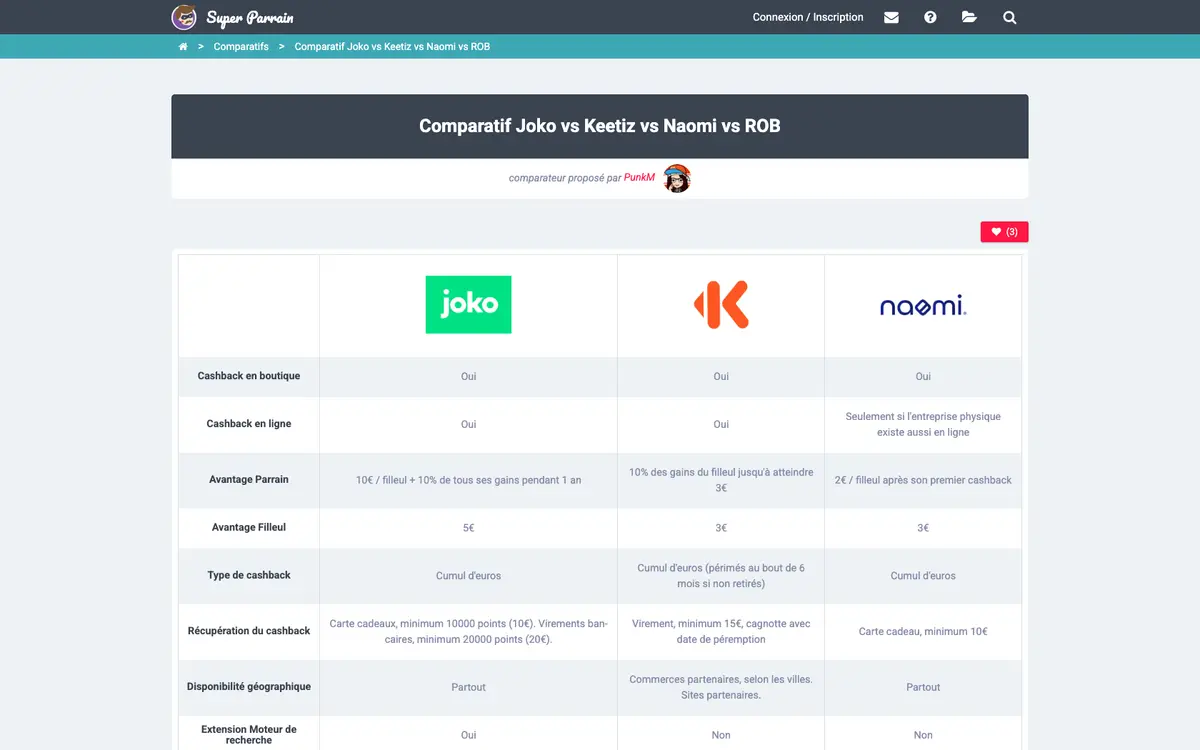This screenshot has width=1200, height=750.
Task: Click the 'Cashback en ligne' row label
Action: 249,424
